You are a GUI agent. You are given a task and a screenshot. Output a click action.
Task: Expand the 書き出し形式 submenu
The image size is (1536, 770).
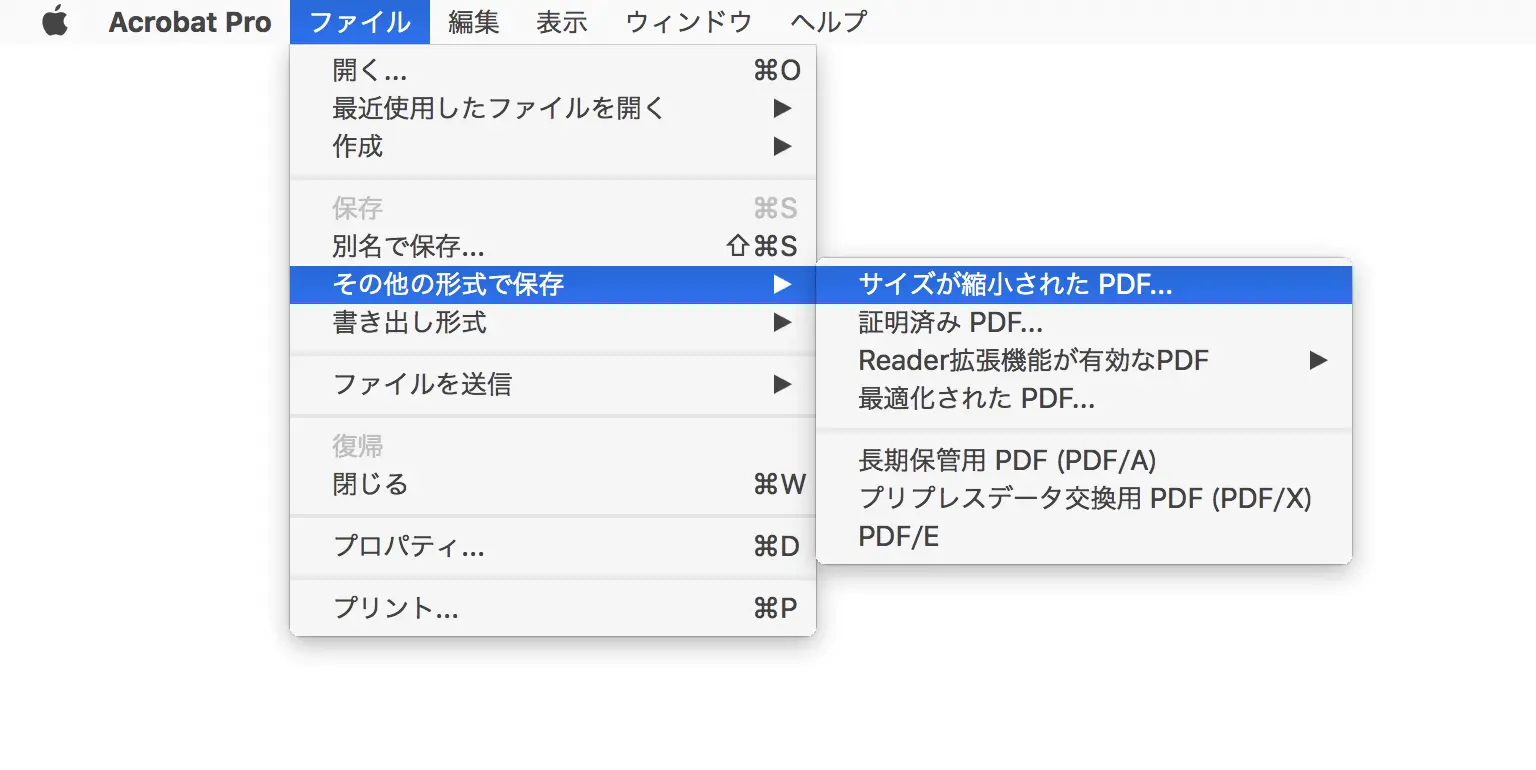553,322
